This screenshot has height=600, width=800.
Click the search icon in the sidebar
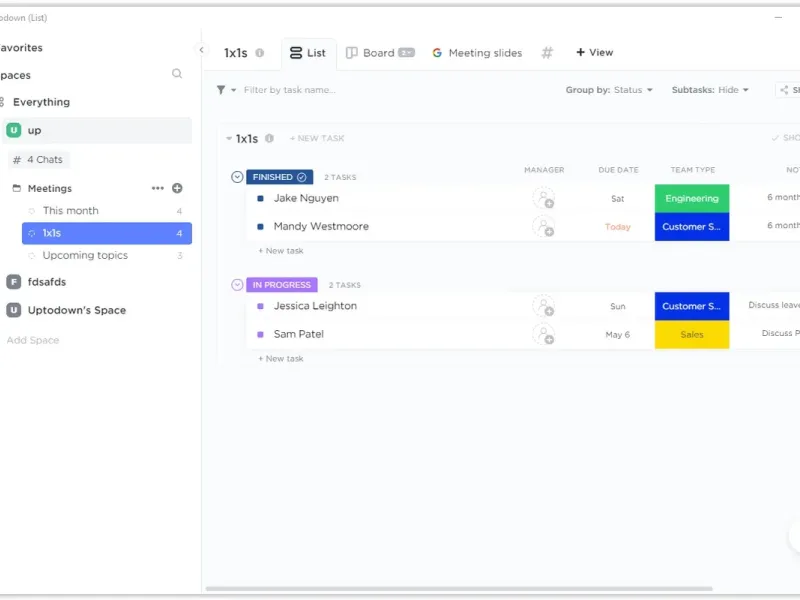[x=177, y=74]
